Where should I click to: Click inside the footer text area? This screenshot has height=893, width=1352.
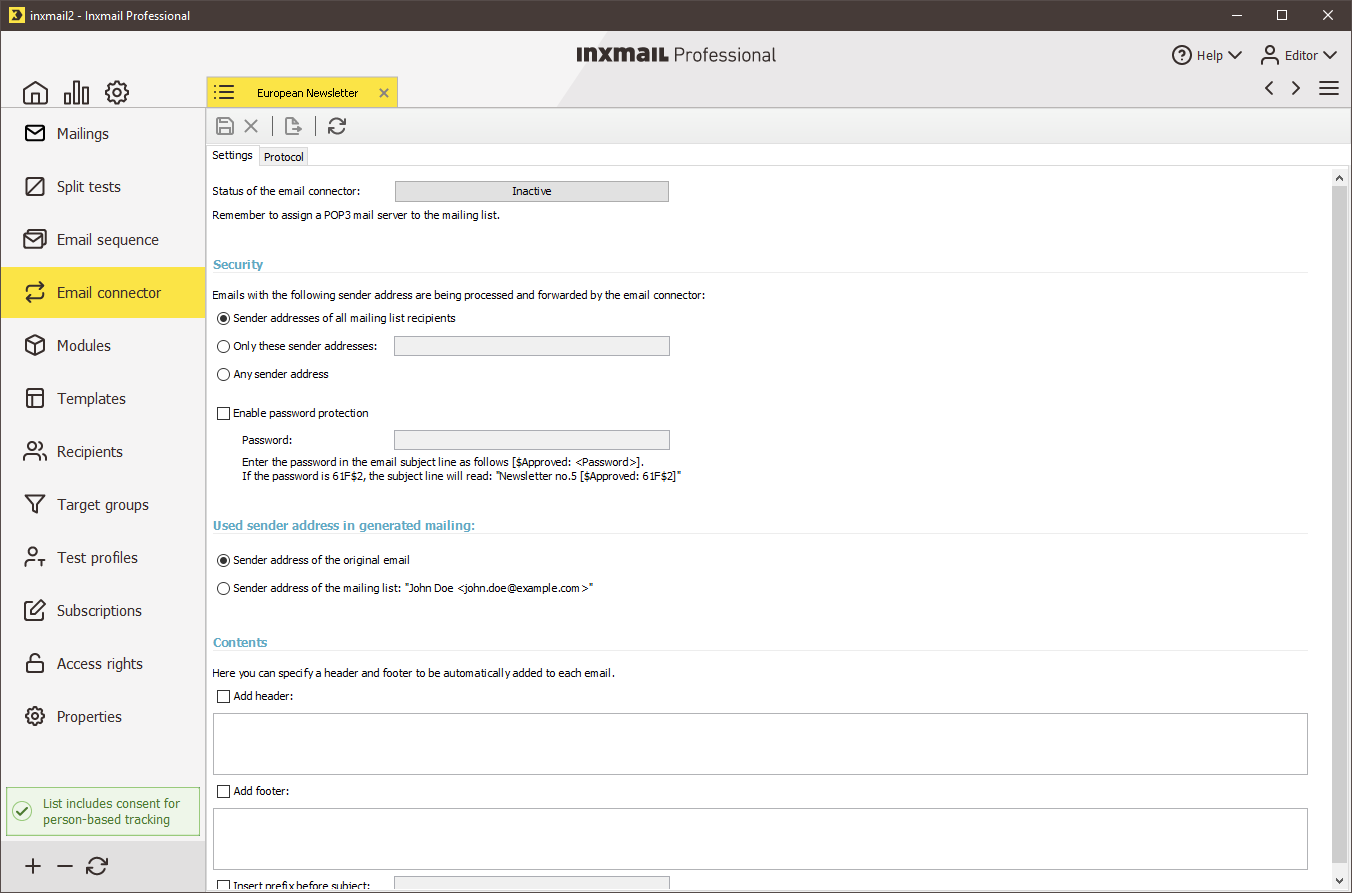coord(760,839)
